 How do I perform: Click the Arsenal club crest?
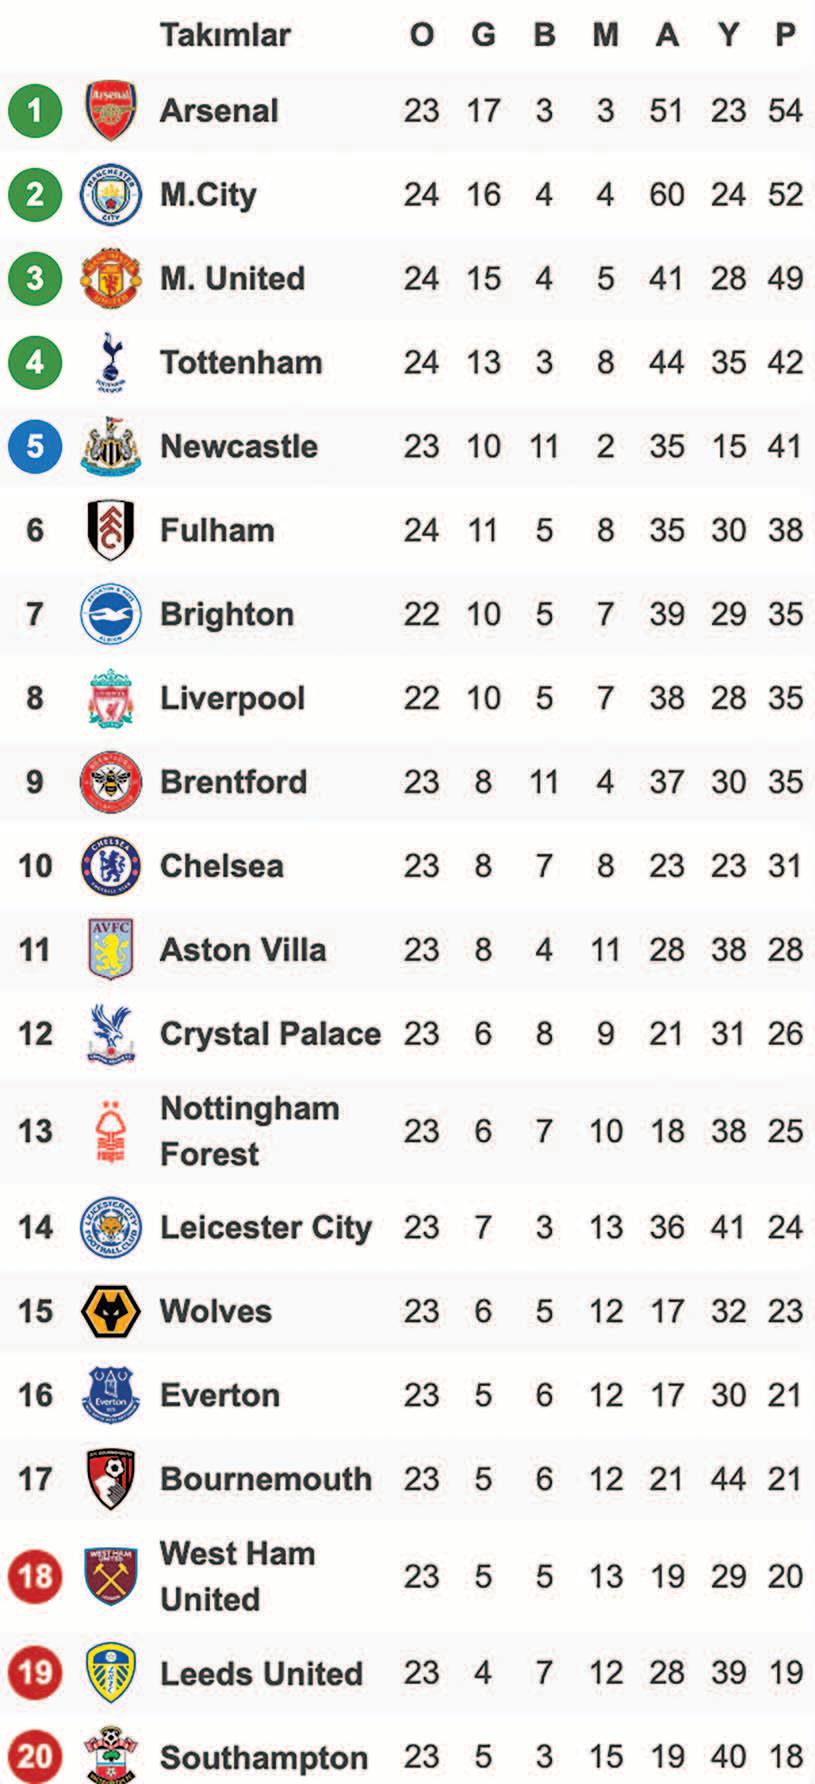110,110
